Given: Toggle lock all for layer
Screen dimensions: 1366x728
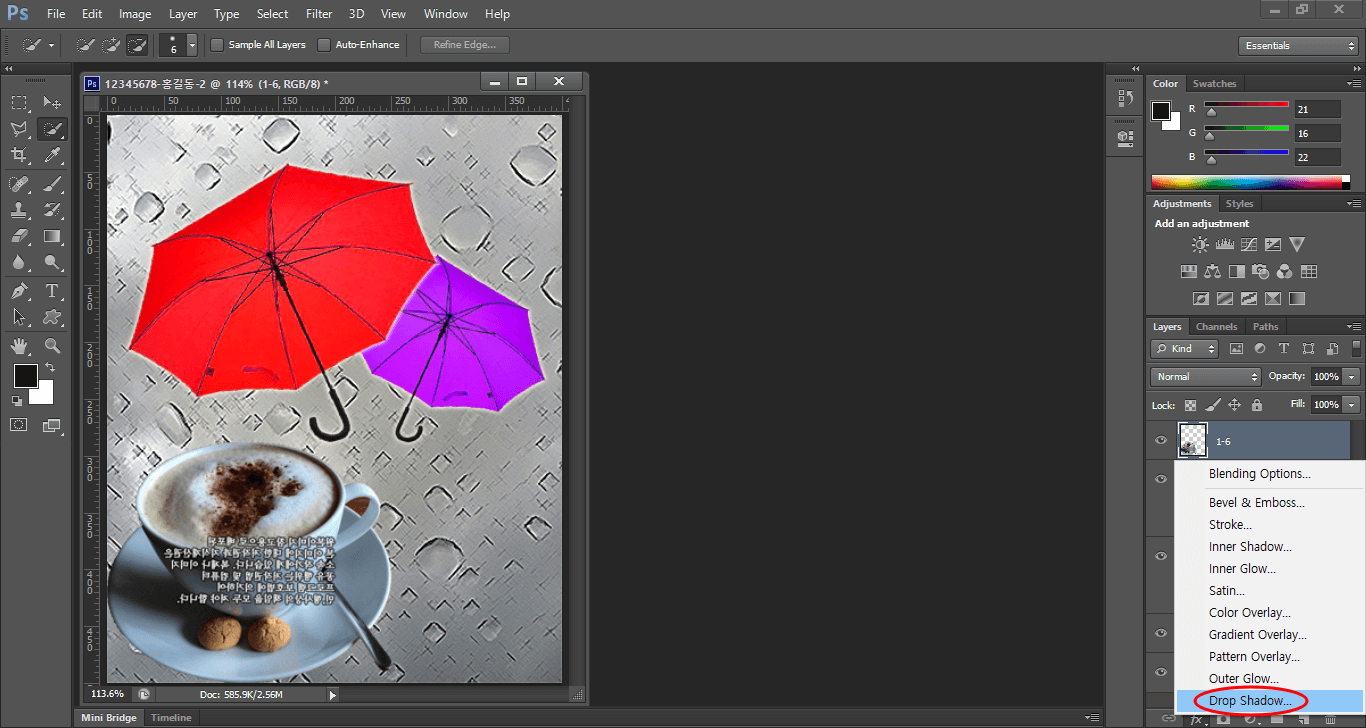Looking at the screenshot, I should click(x=1257, y=405).
